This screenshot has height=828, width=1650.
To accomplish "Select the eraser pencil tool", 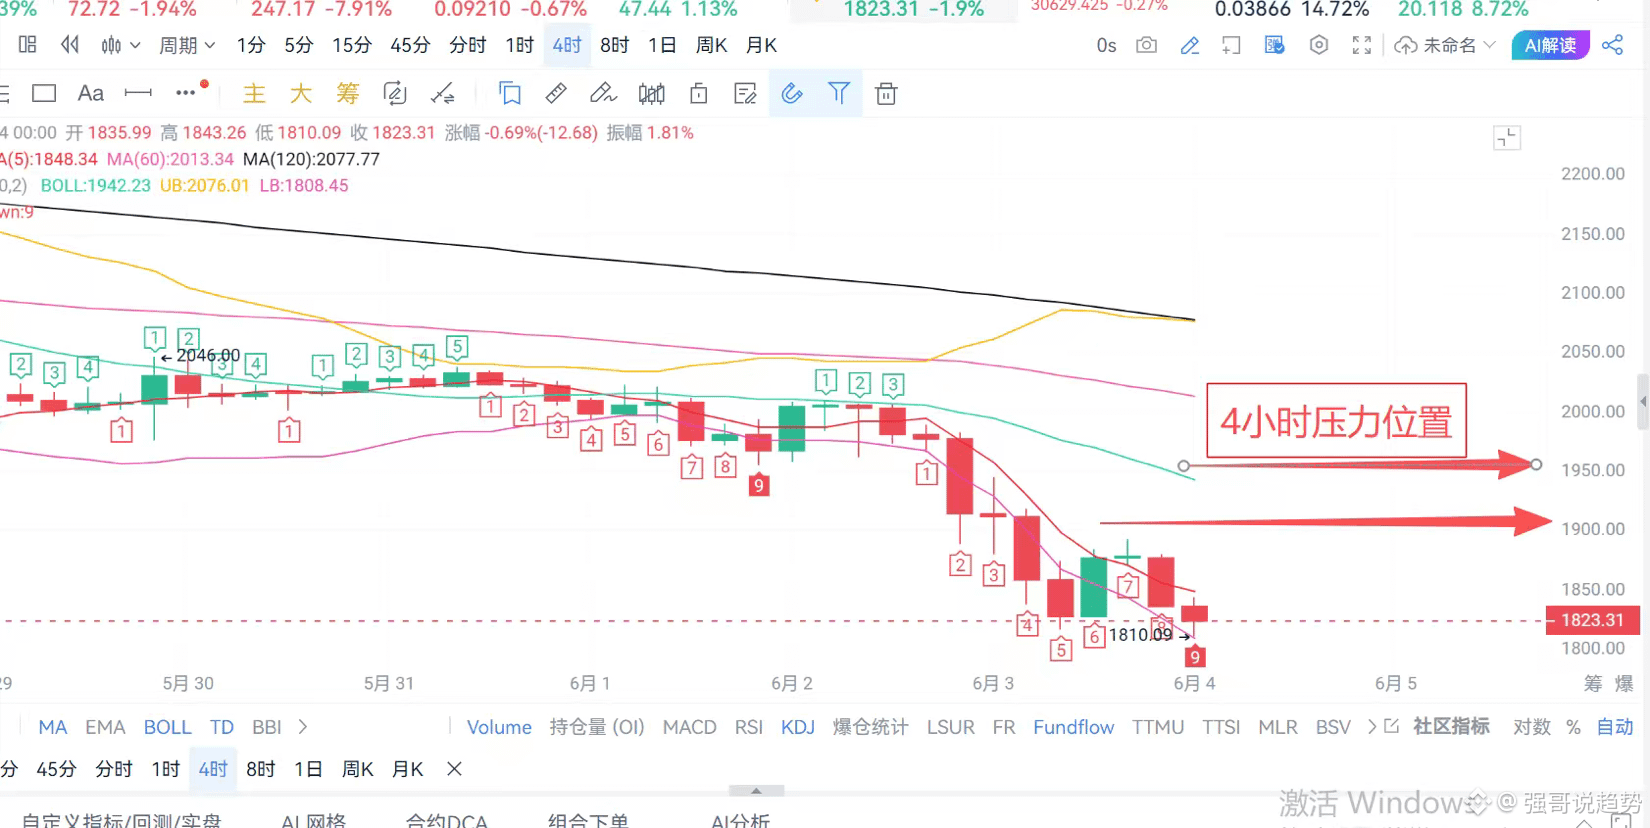I will (603, 94).
